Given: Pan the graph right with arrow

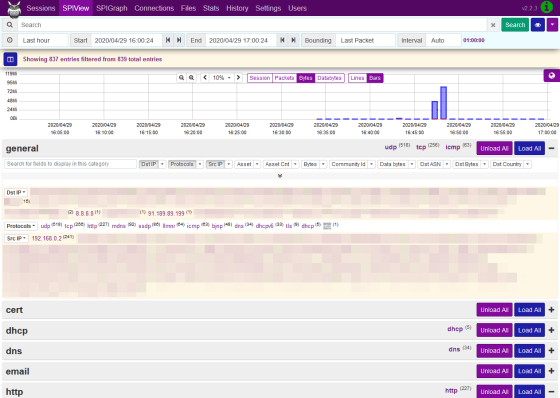Looking at the screenshot, I should click(238, 78).
